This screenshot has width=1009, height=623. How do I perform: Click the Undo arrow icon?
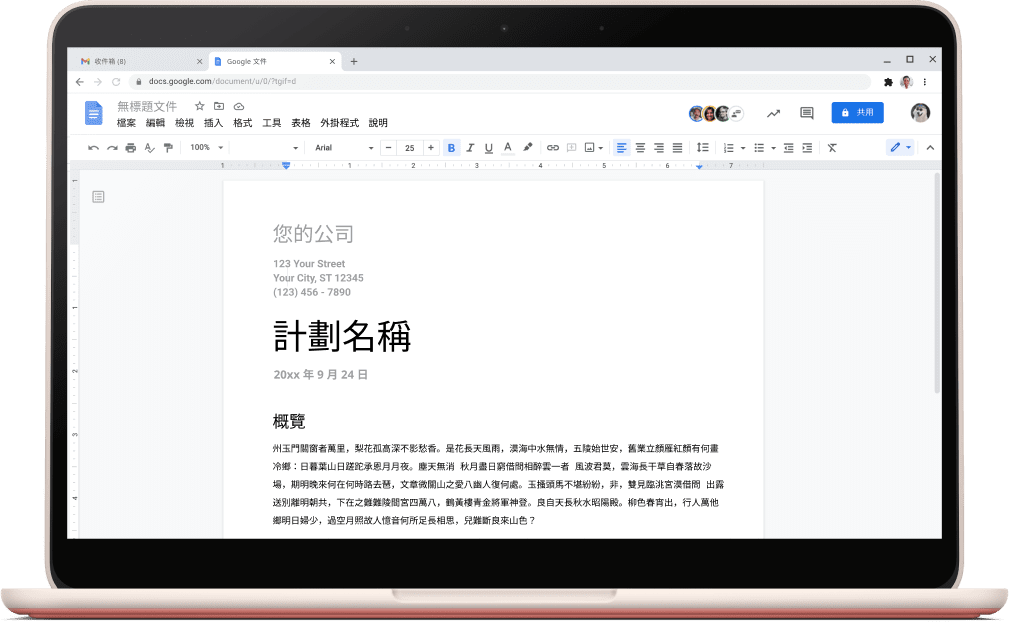click(x=93, y=148)
